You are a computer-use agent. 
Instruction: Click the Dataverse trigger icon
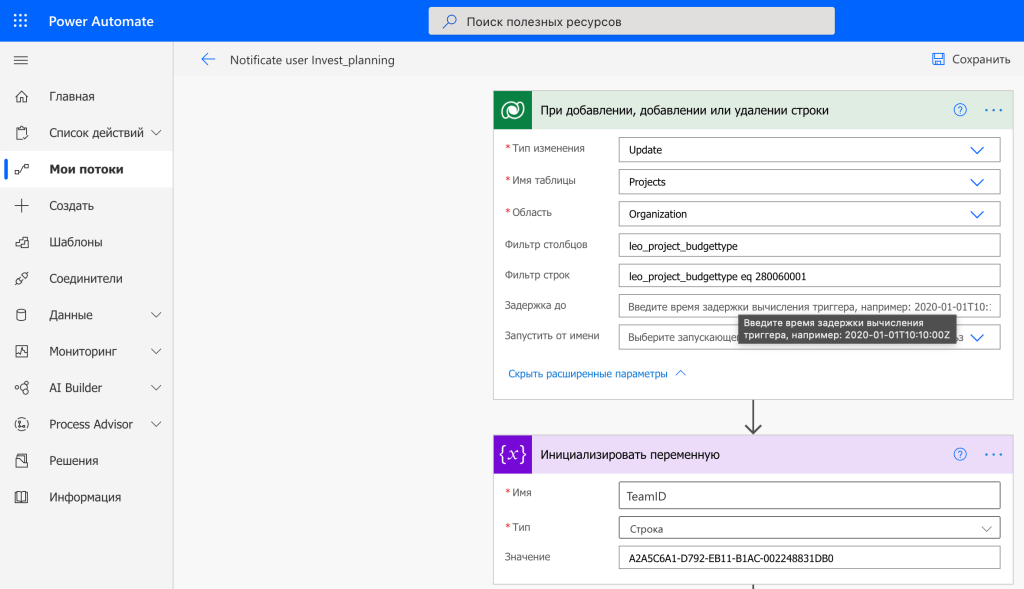(513, 110)
